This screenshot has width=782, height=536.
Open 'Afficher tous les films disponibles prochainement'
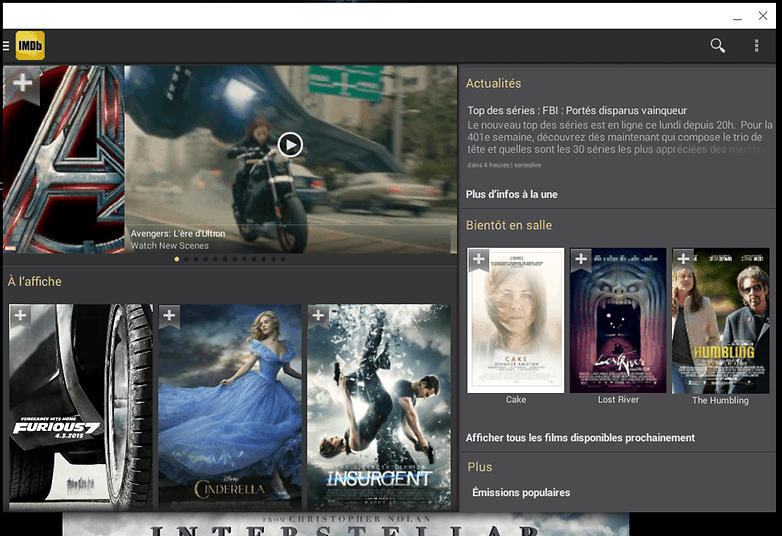(x=580, y=438)
